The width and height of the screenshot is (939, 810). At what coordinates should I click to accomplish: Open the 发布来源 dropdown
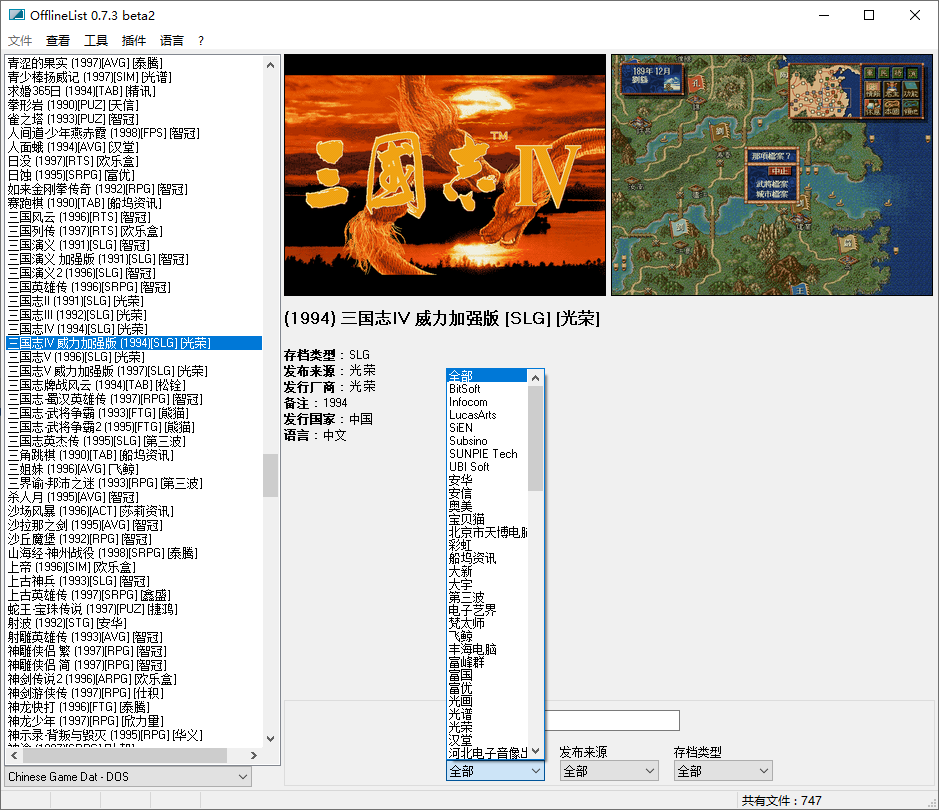point(609,771)
